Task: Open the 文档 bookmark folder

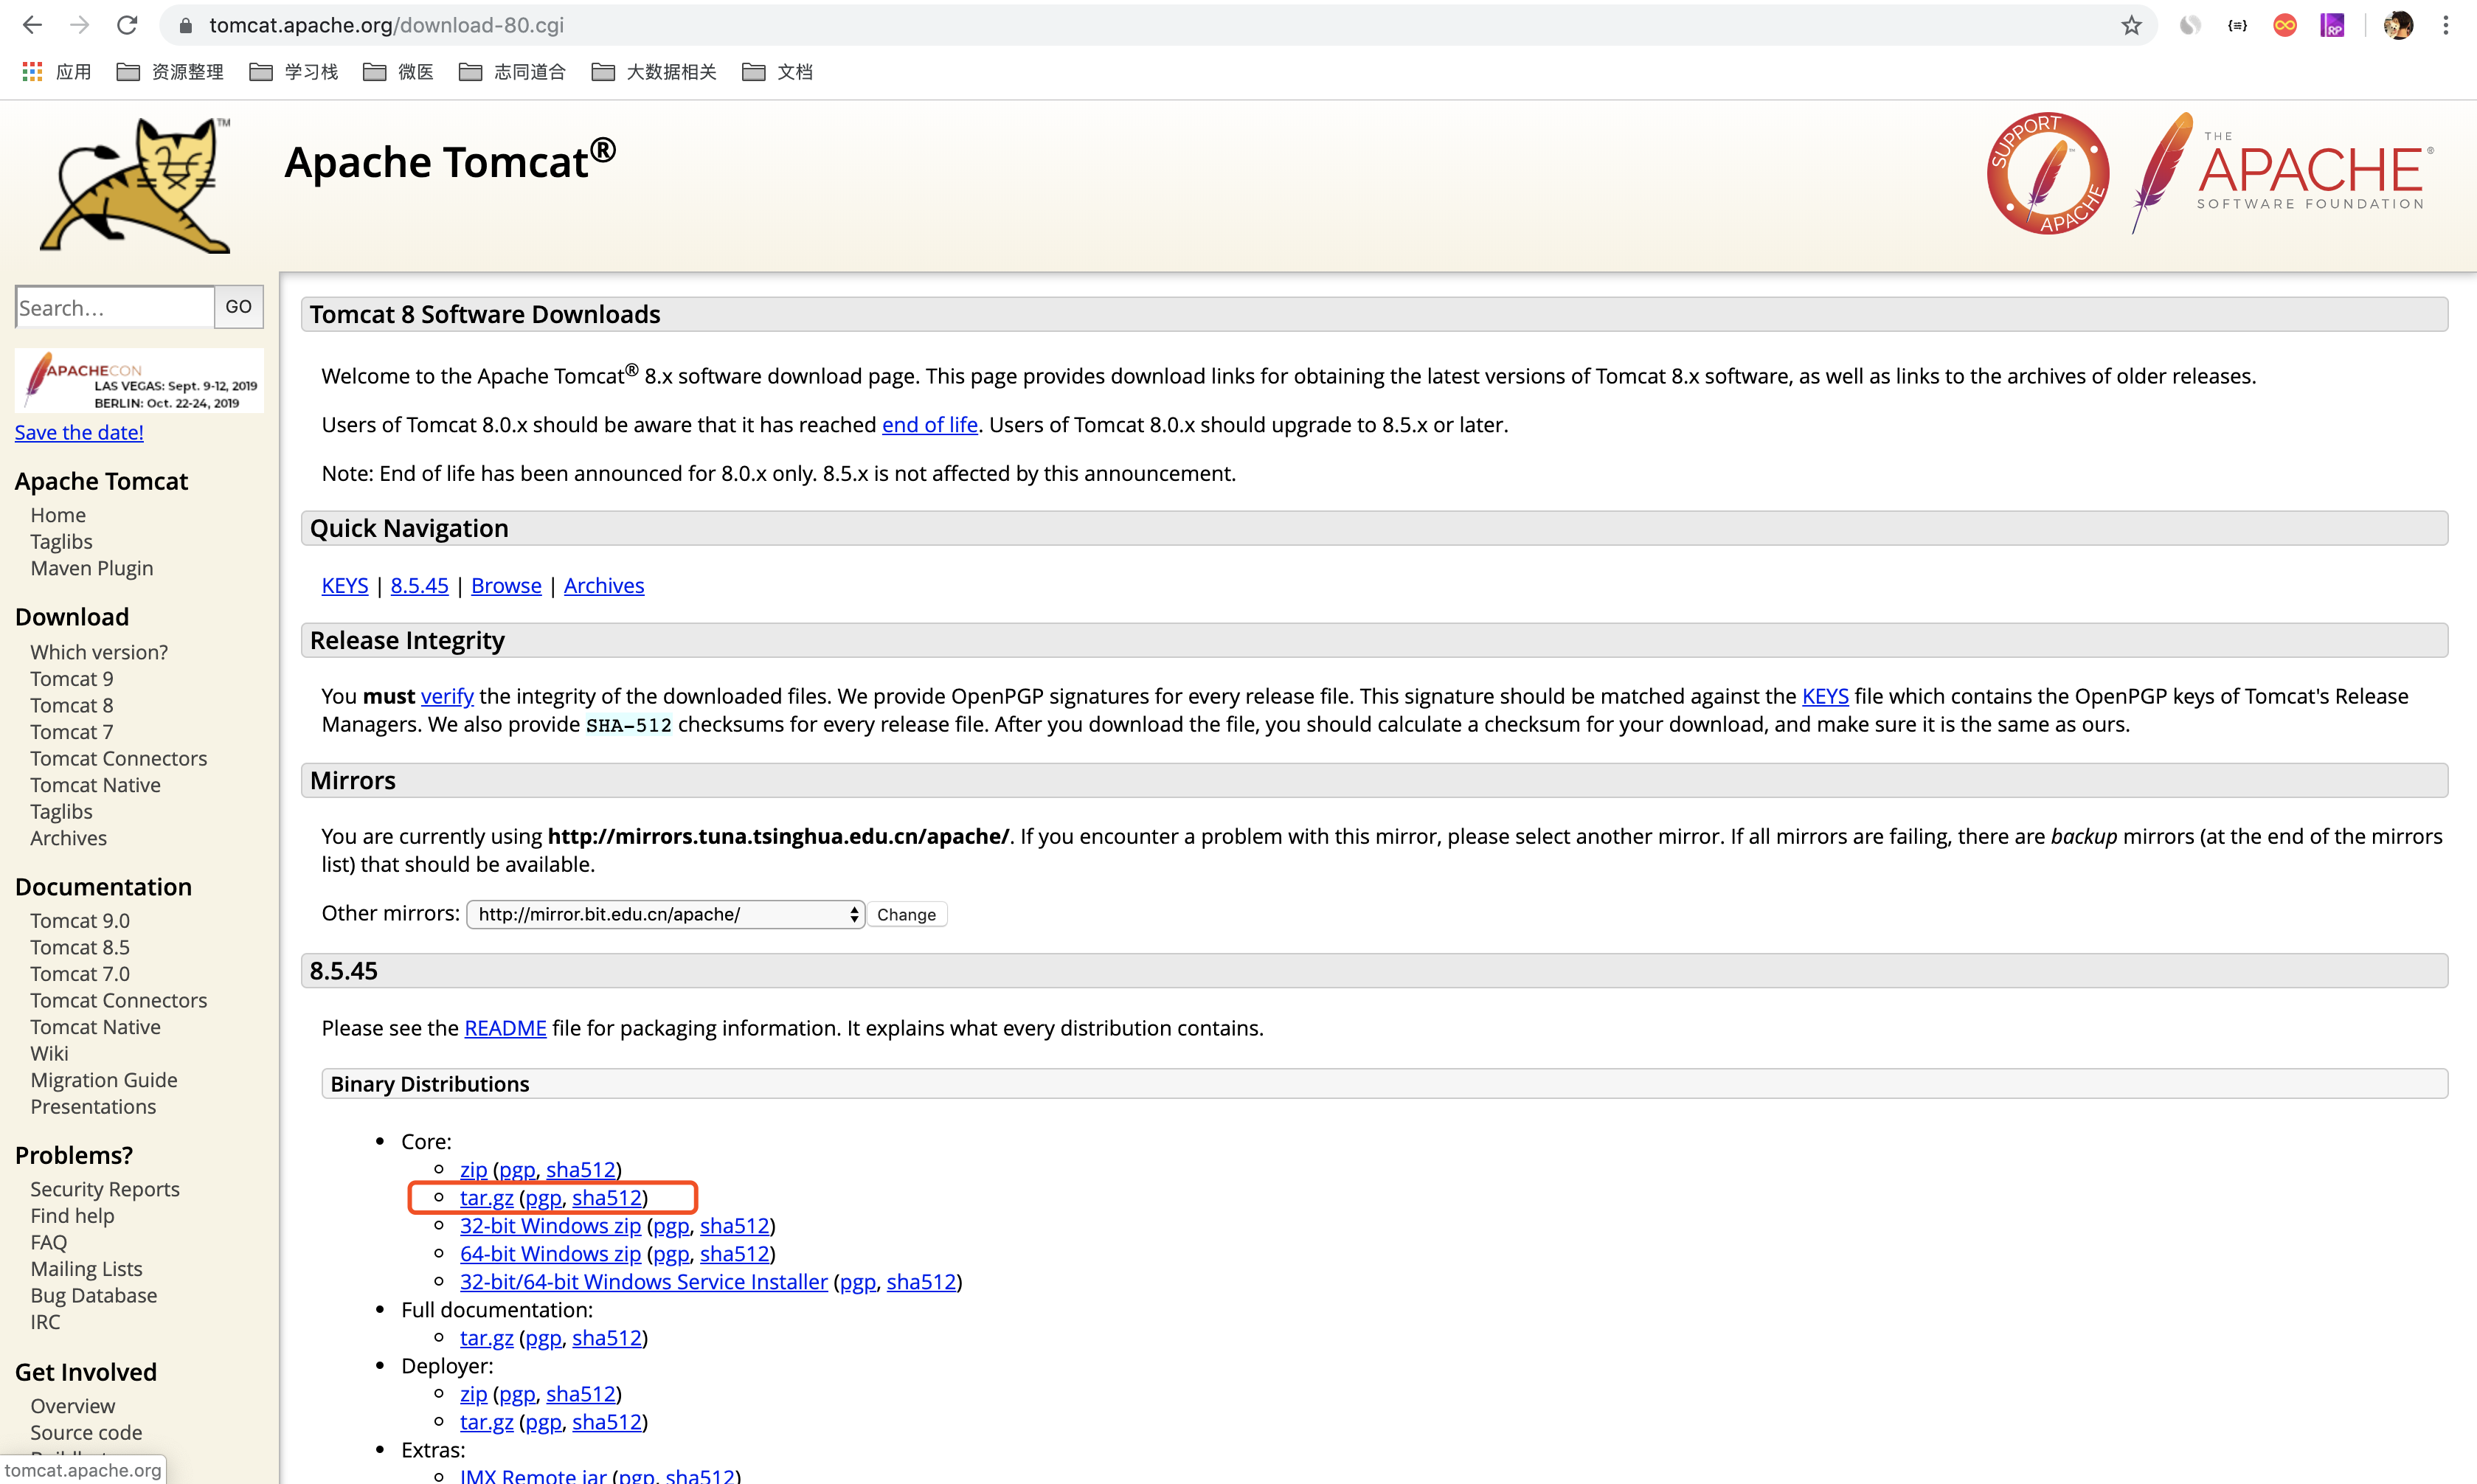Action: [x=777, y=72]
